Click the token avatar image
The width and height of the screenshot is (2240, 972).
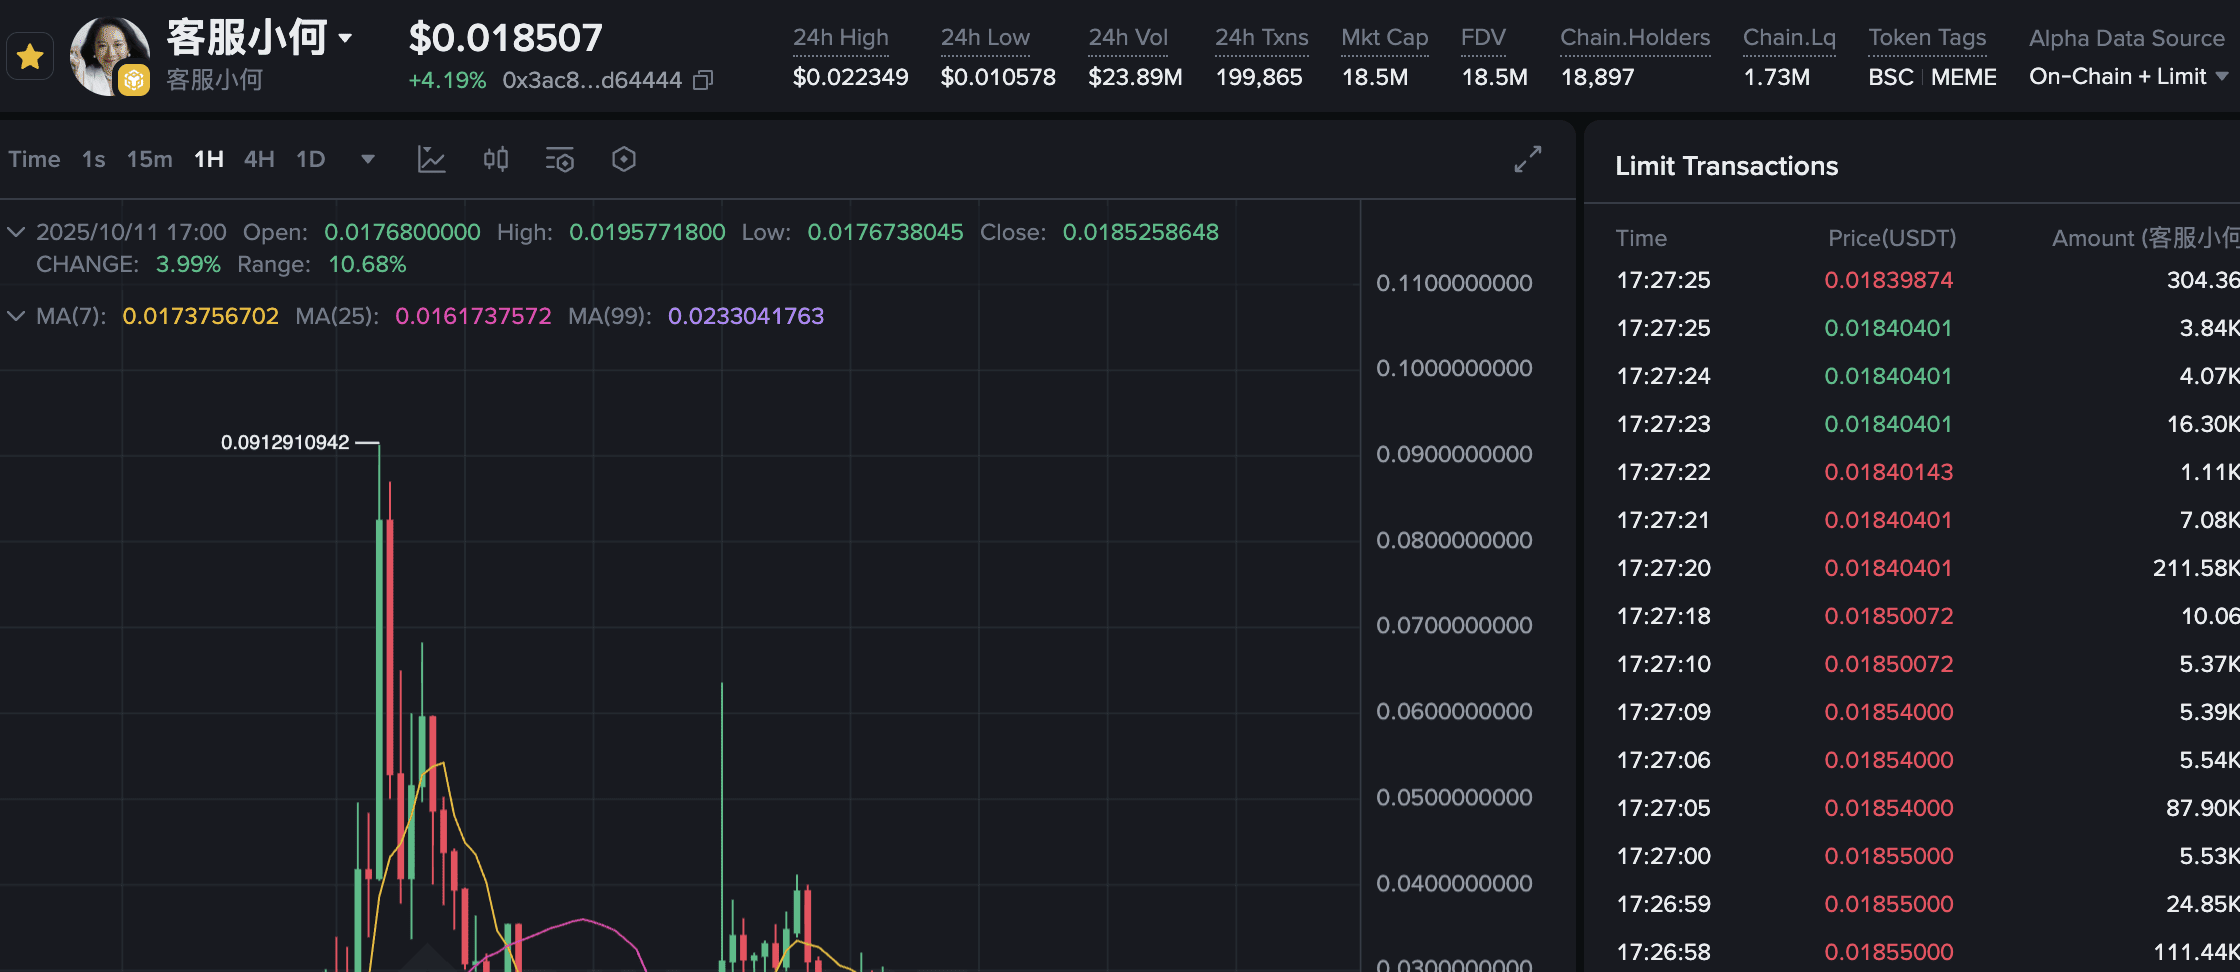[x=108, y=56]
